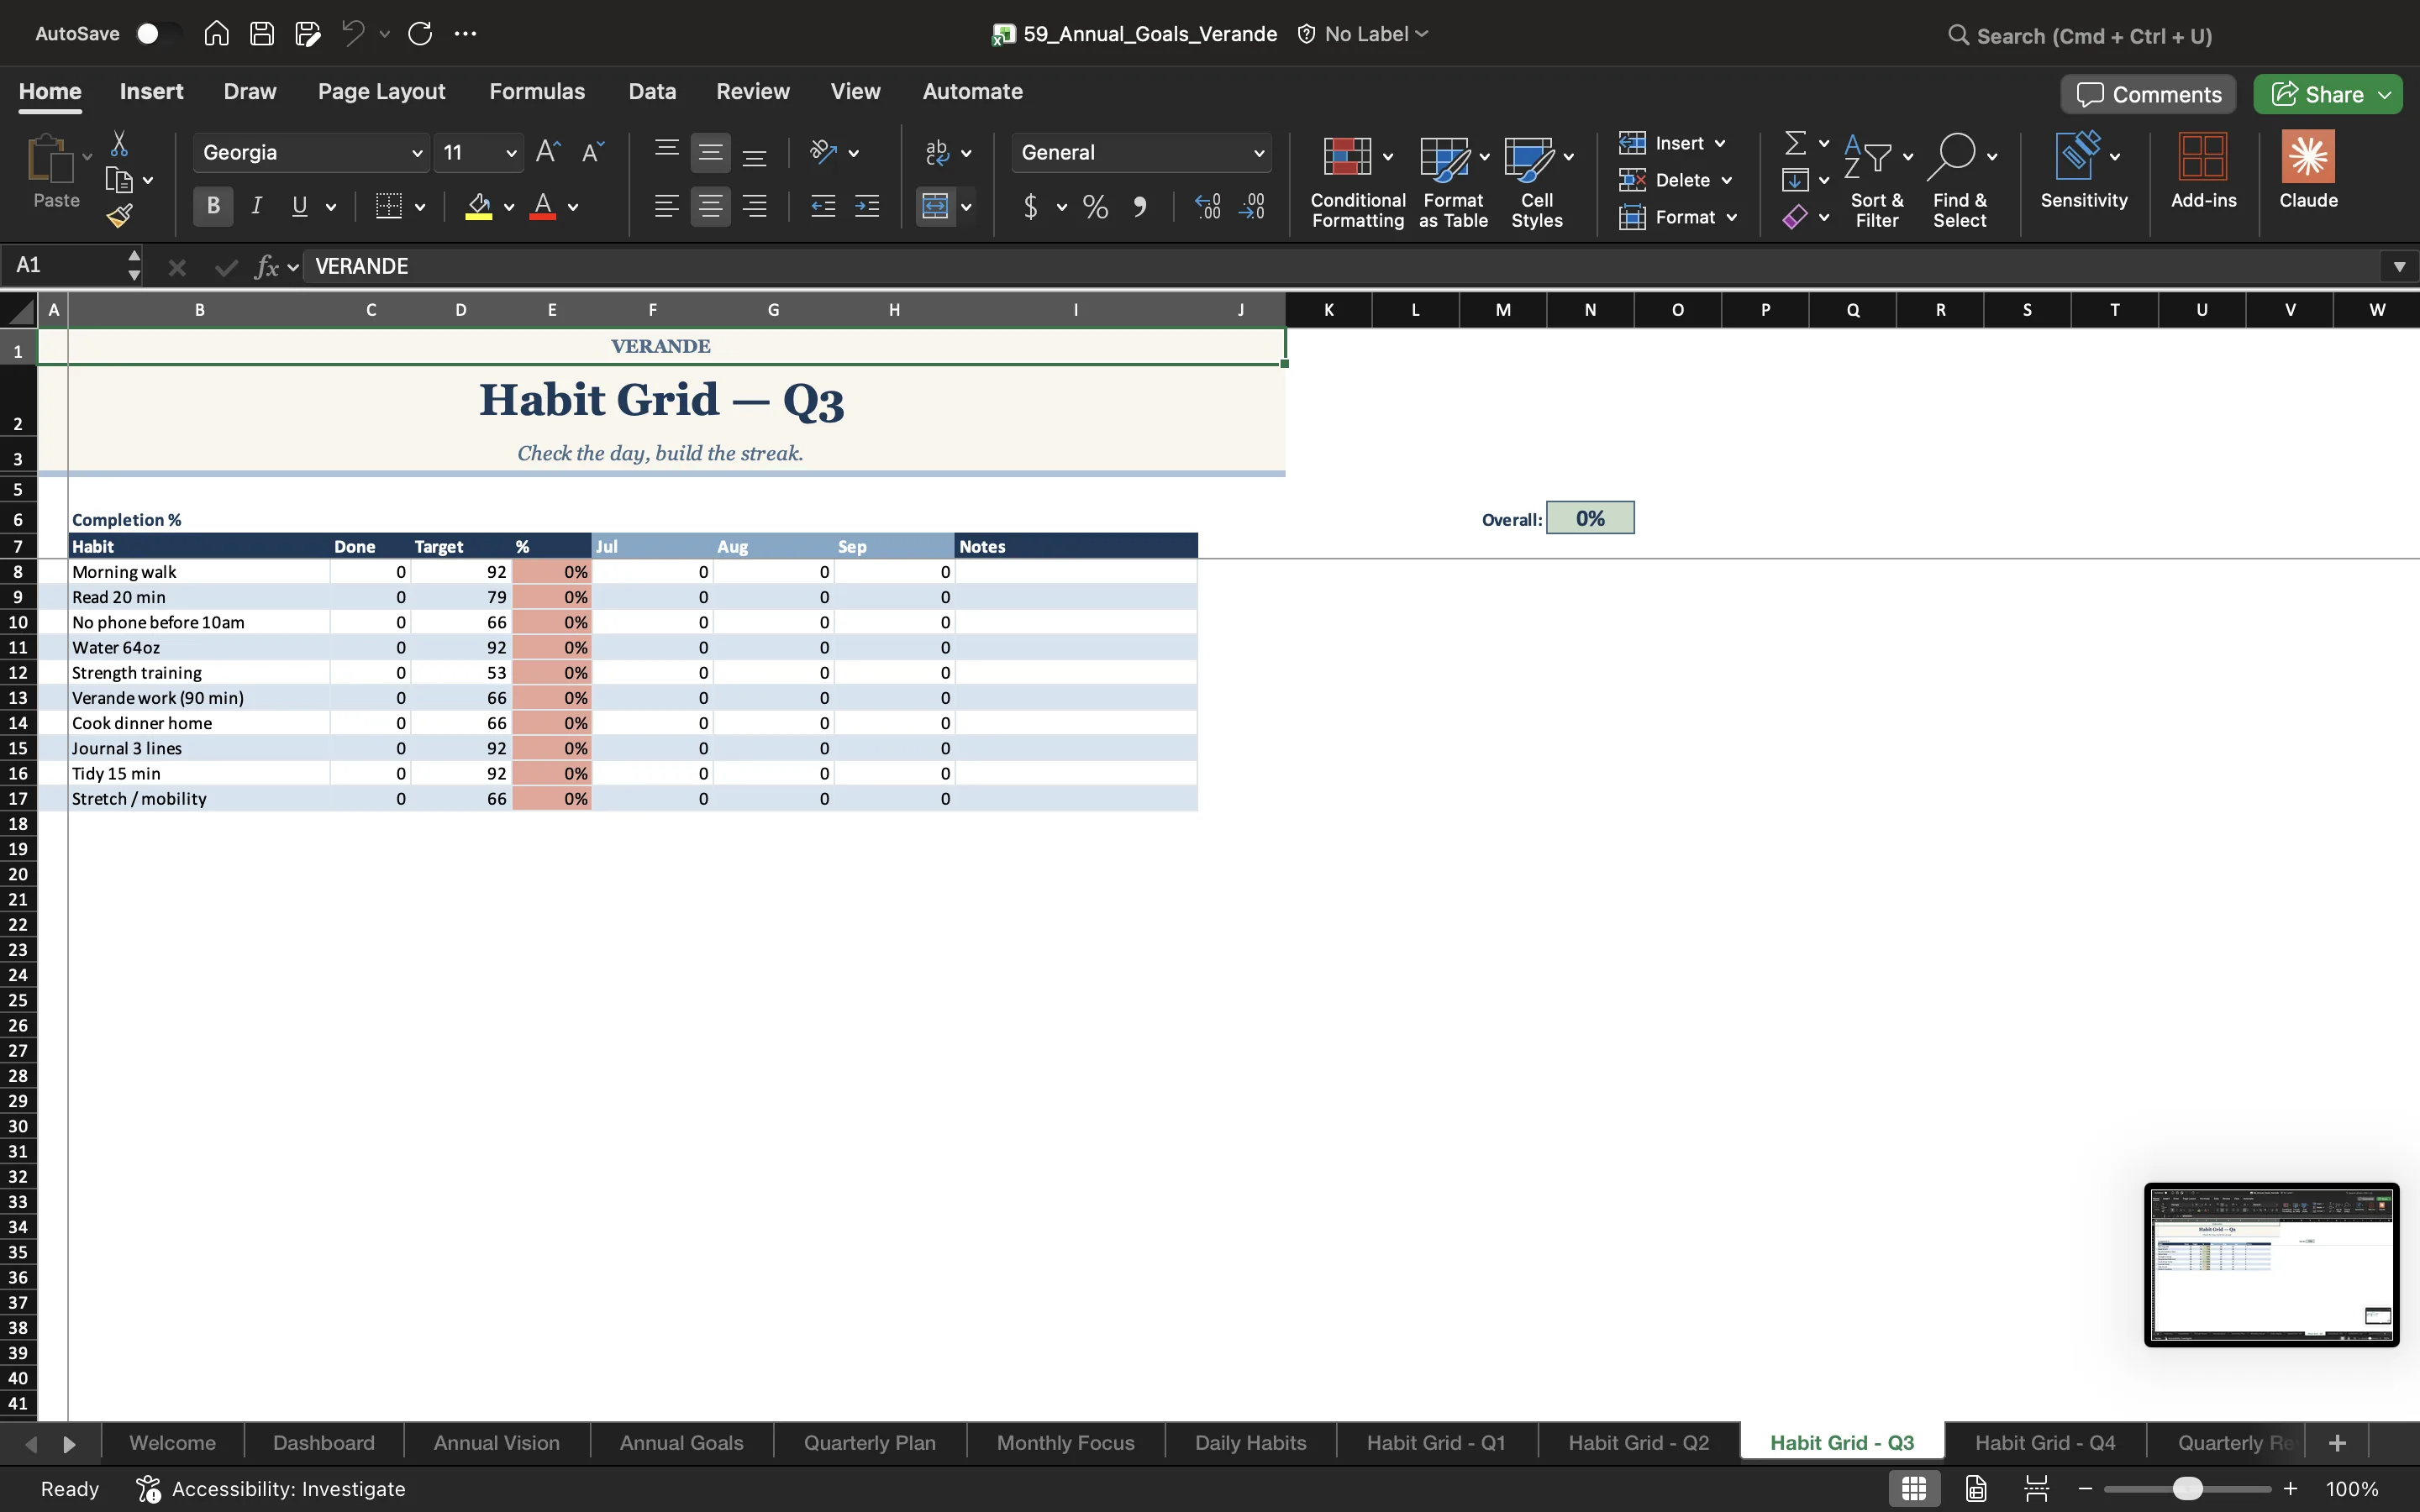The width and height of the screenshot is (2420, 1512).
Task: Click the Cut scissors icon
Action: click(119, 144)
